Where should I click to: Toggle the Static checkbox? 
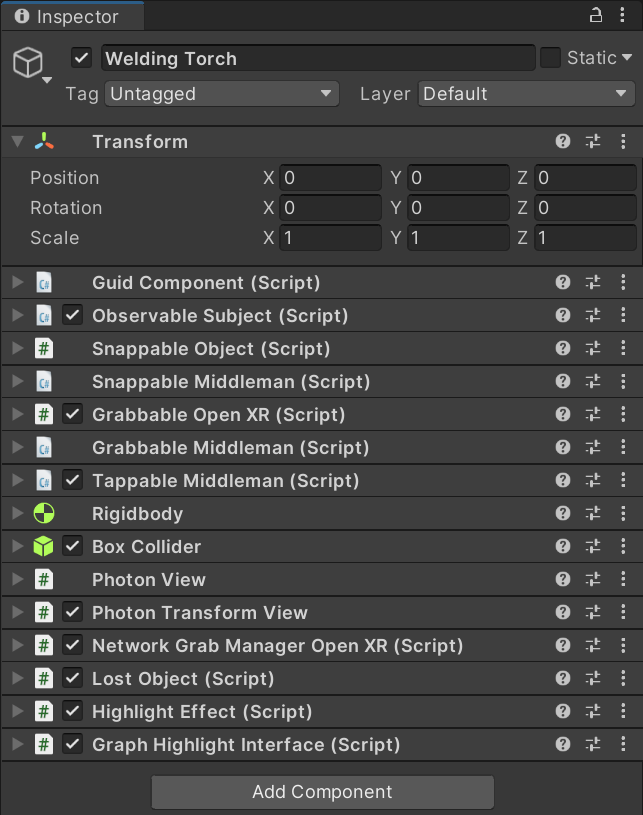point(550,58)
